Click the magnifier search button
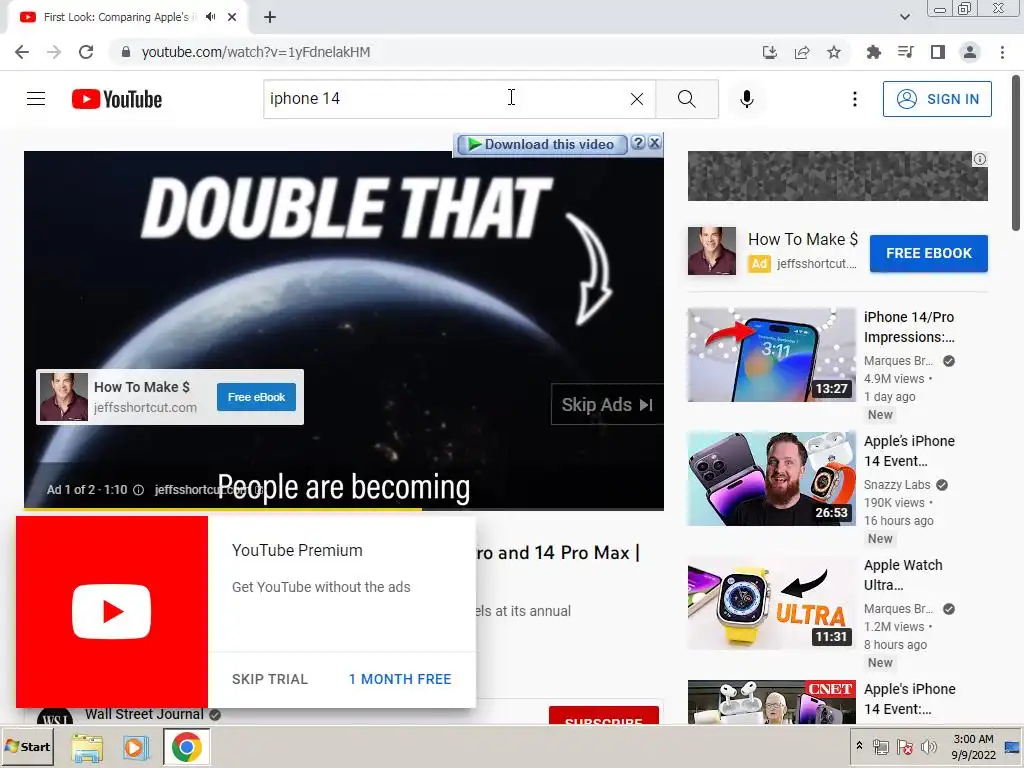Image resolution: width=1024 pixels, height=768 pixels. (686, 99)
